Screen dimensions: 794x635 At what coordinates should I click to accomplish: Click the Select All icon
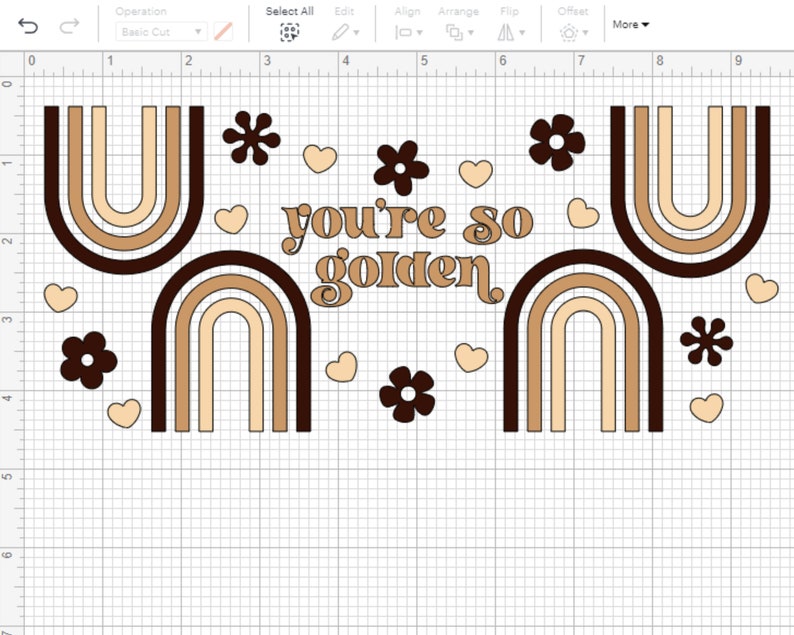click(290, 32)
